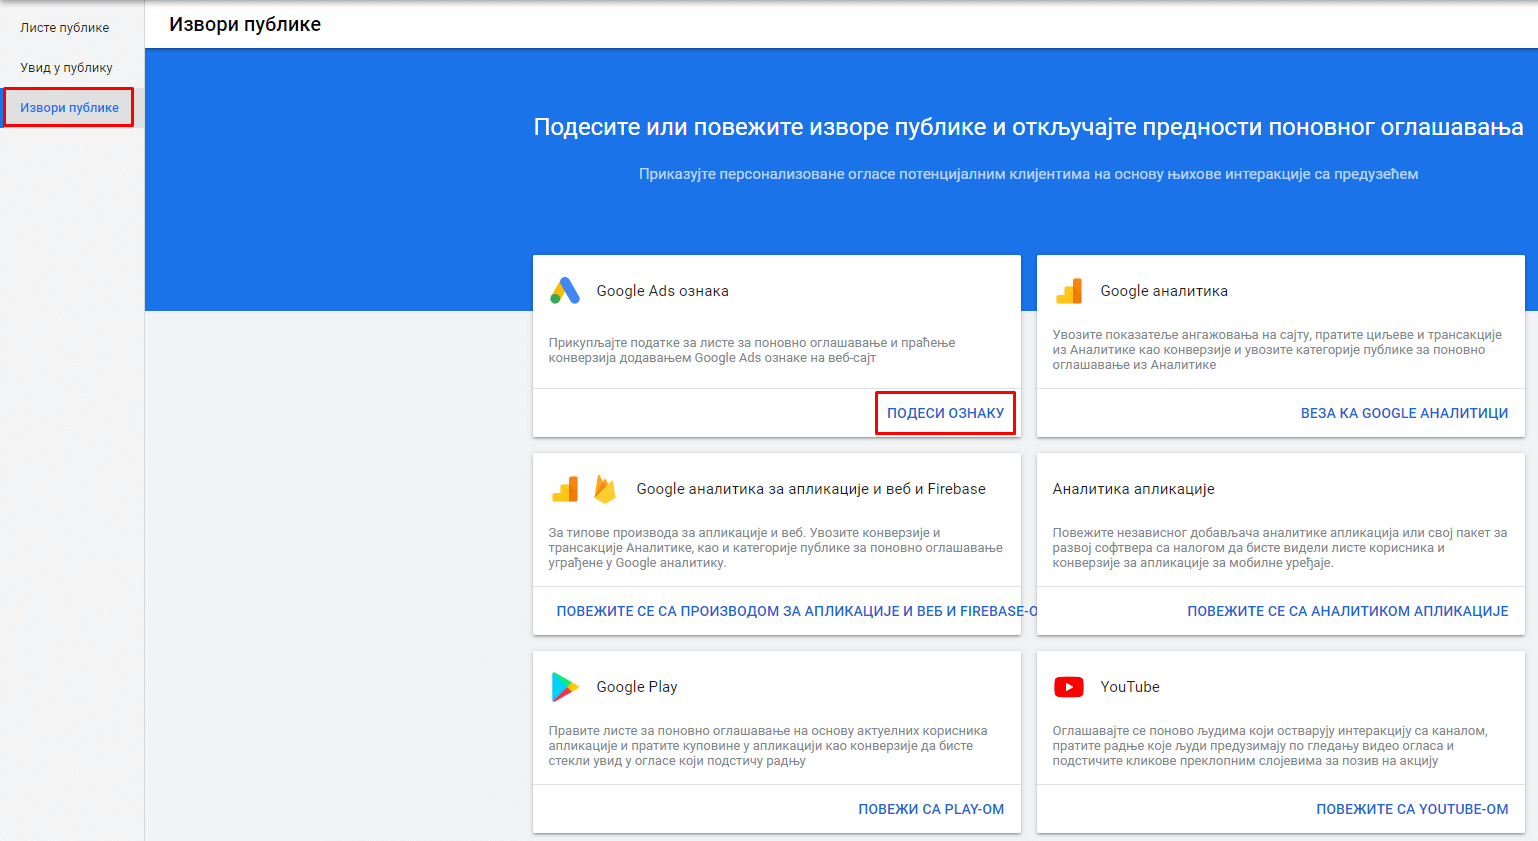Click the Google аналитика card title
1538x841 pixels.
tap(1164, 291)
